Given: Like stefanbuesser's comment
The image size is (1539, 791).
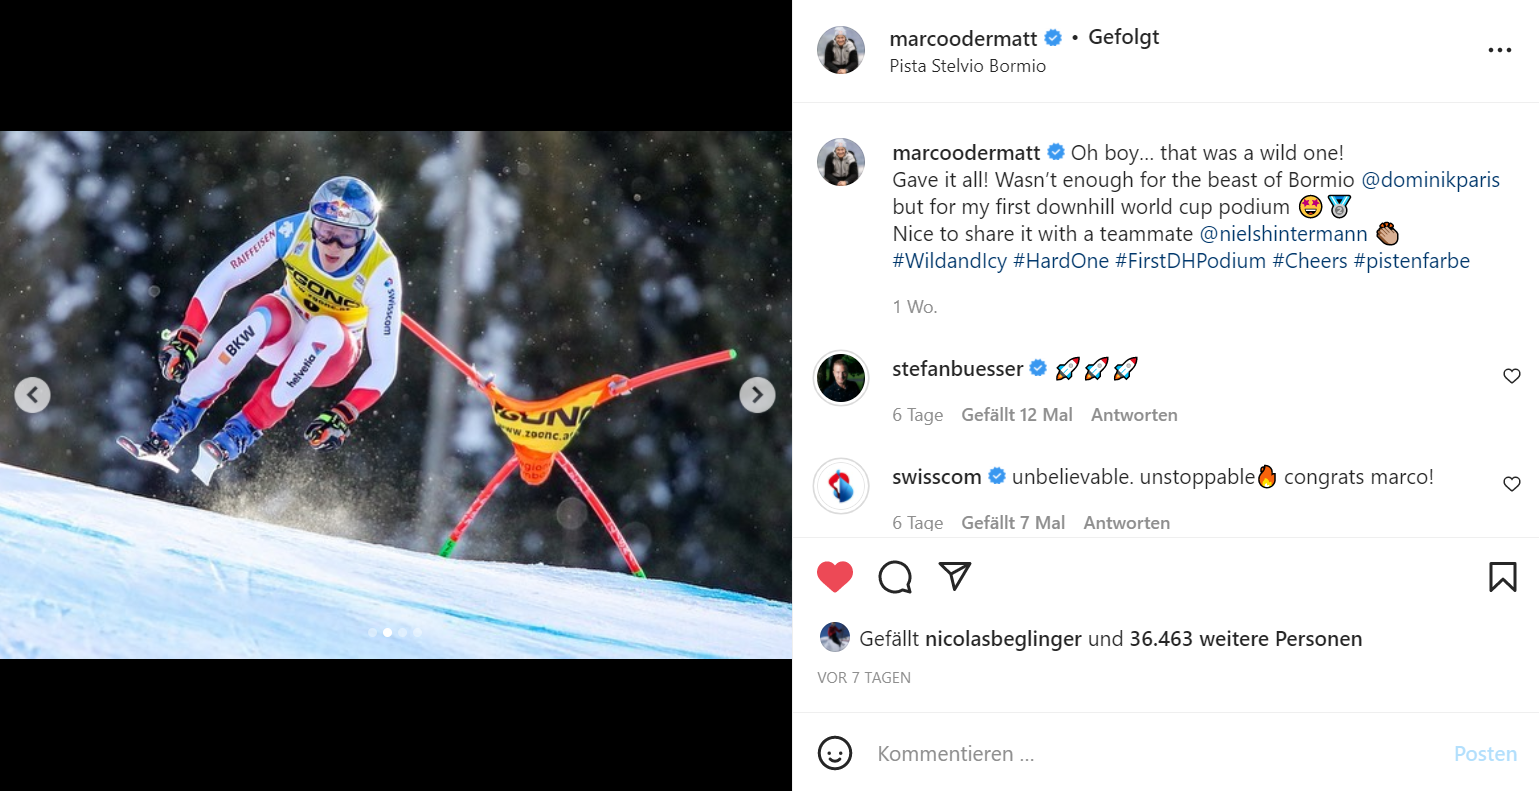Looking at the screenshot, I should coord(1511,376).
